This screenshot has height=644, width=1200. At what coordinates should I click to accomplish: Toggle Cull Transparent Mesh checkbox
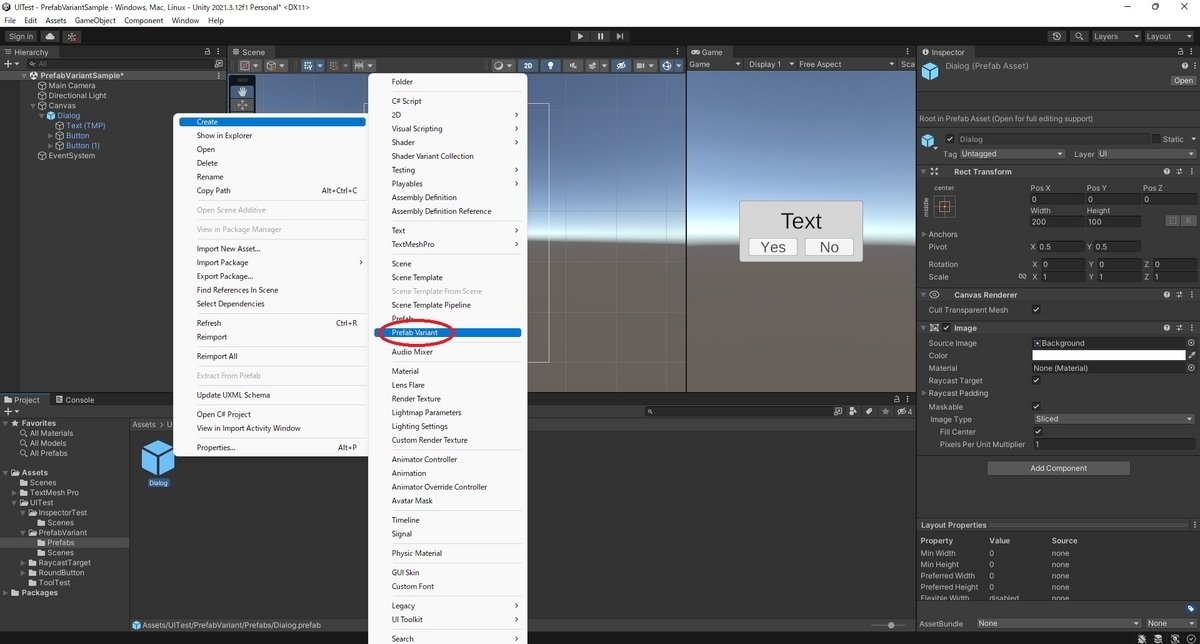[x=1036, y=310]
